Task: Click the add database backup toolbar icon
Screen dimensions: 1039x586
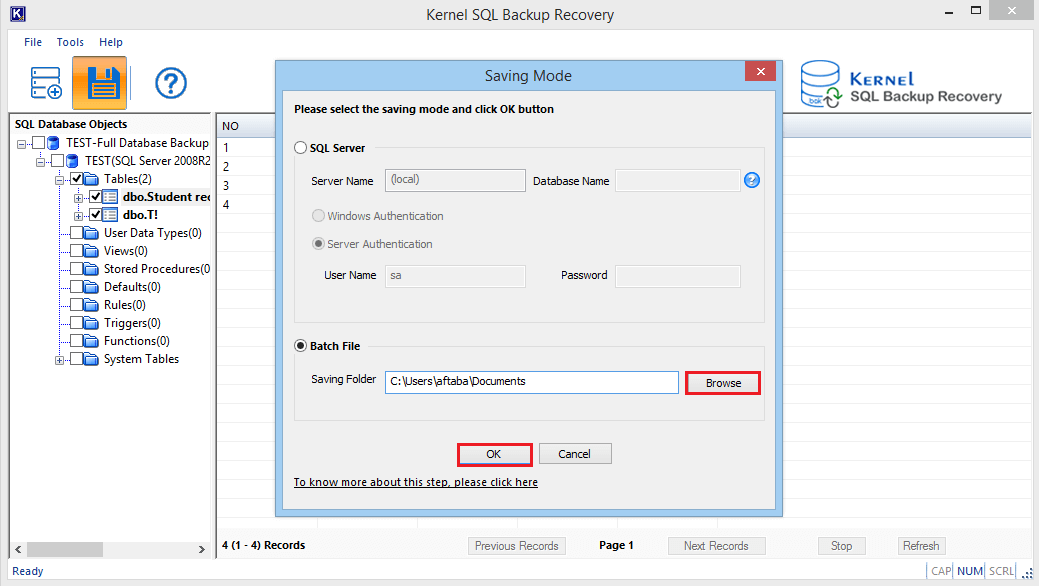Action: (46, 83)
